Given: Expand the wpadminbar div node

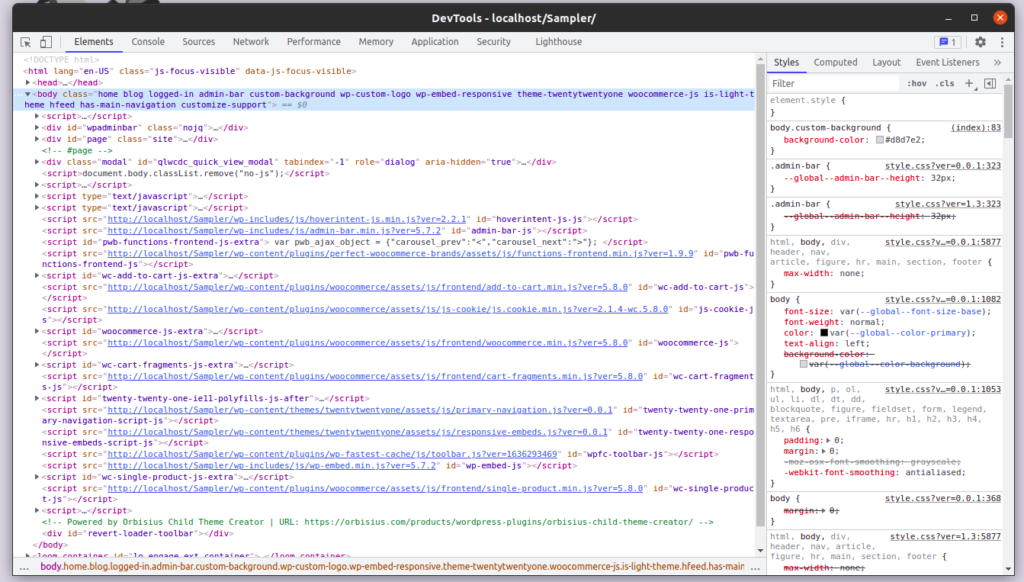Looking at the screenshot, I should click(x=37, y=128).
